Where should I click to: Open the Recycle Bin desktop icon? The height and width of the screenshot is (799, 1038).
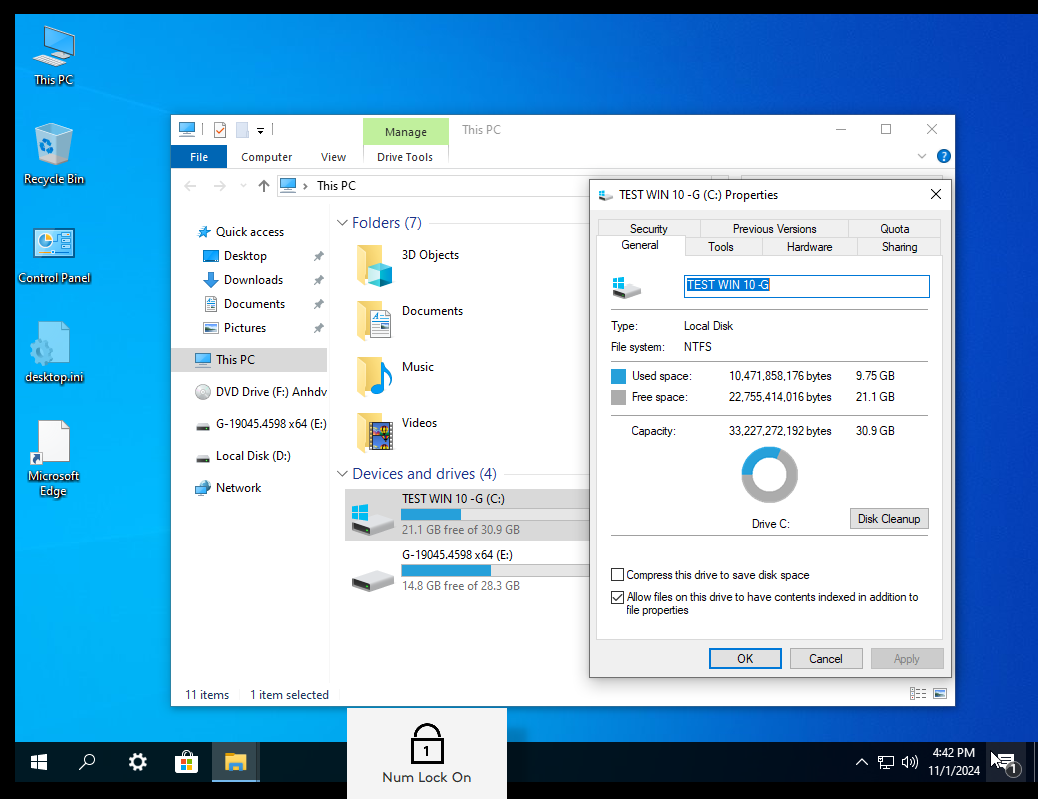54,154
